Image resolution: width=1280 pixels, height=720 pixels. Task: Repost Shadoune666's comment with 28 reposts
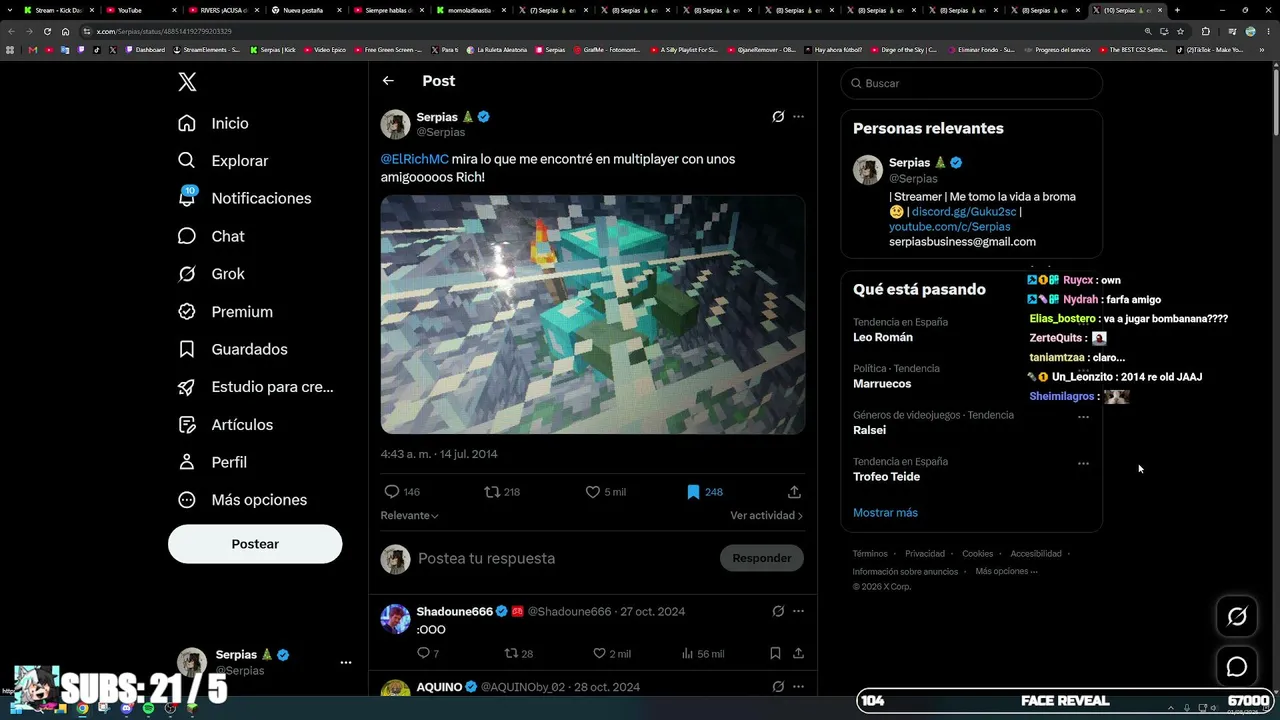(518, 654)
